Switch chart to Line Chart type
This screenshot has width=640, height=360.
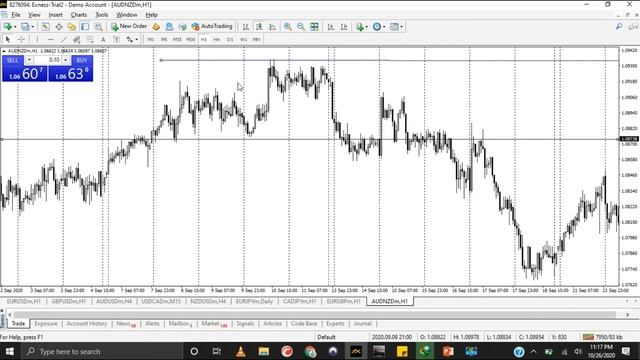[272, 27]
